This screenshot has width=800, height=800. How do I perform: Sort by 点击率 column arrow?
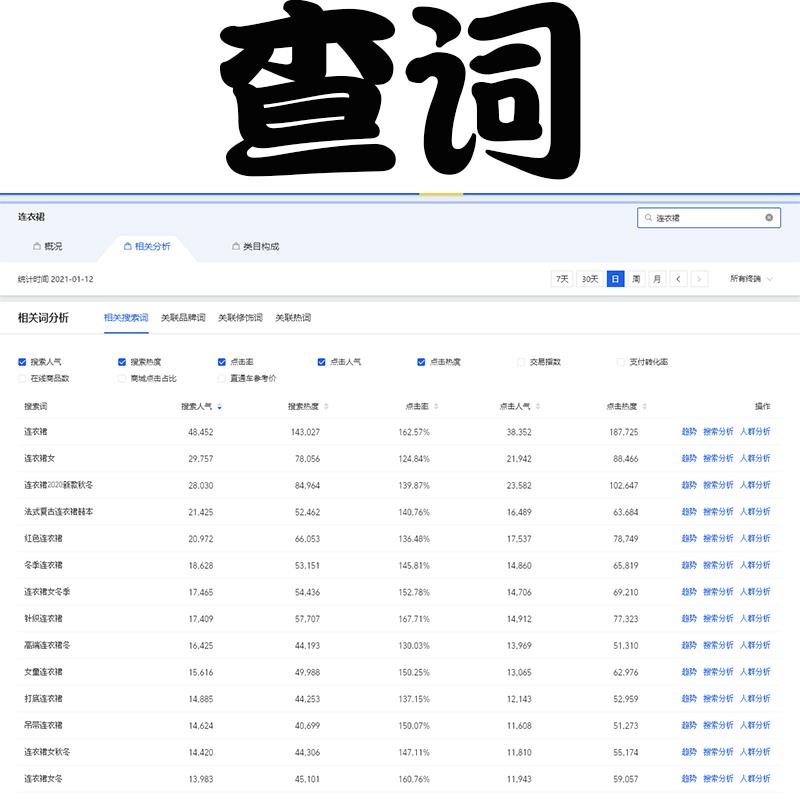[x=436, y=407]
